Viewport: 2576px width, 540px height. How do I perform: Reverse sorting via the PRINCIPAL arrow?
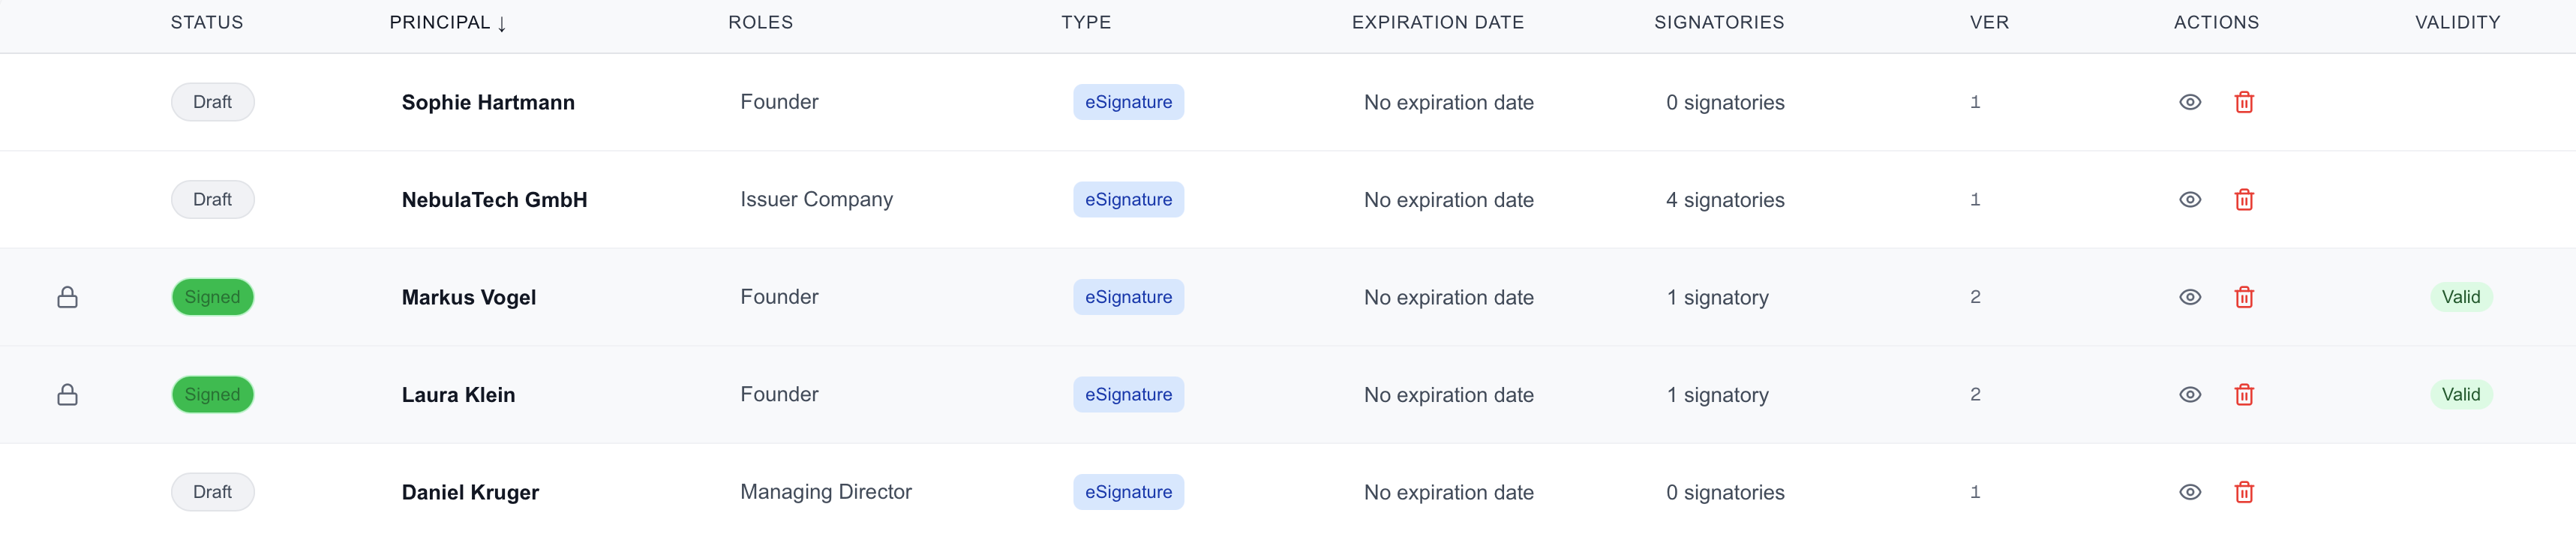coord(501,23)
